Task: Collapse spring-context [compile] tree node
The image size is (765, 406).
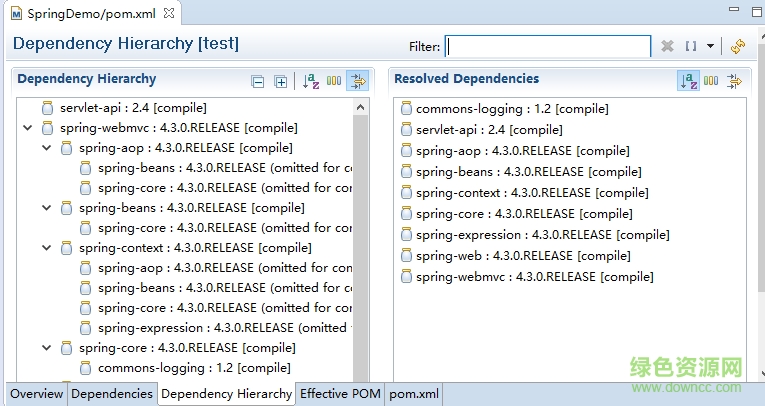Action: tap(47, 248)
